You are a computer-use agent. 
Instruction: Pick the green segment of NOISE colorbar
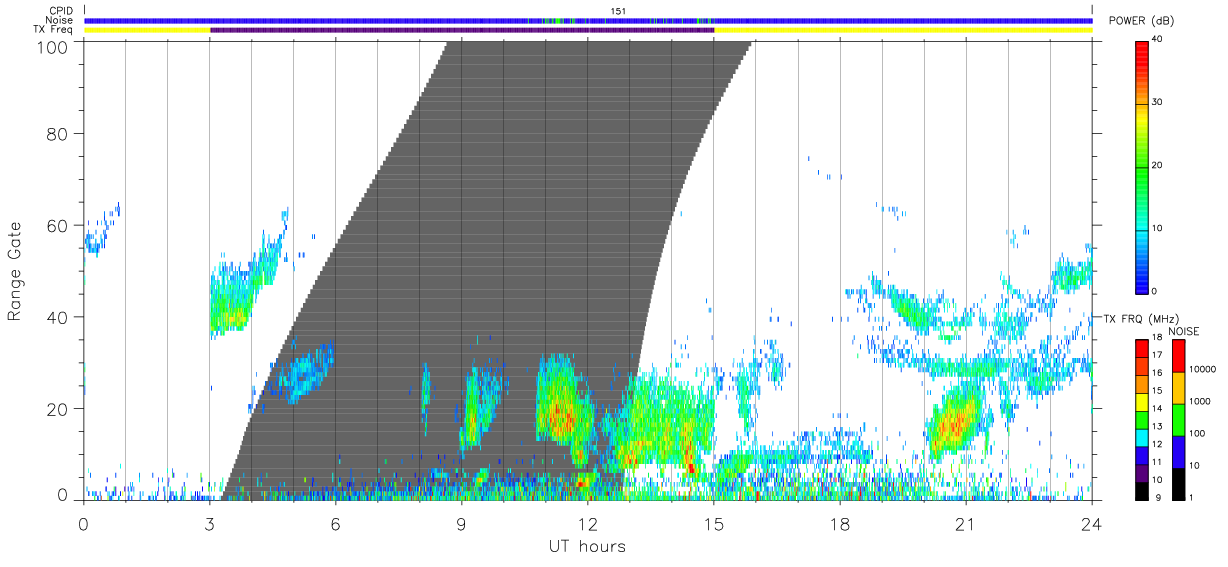[1177, 419]
